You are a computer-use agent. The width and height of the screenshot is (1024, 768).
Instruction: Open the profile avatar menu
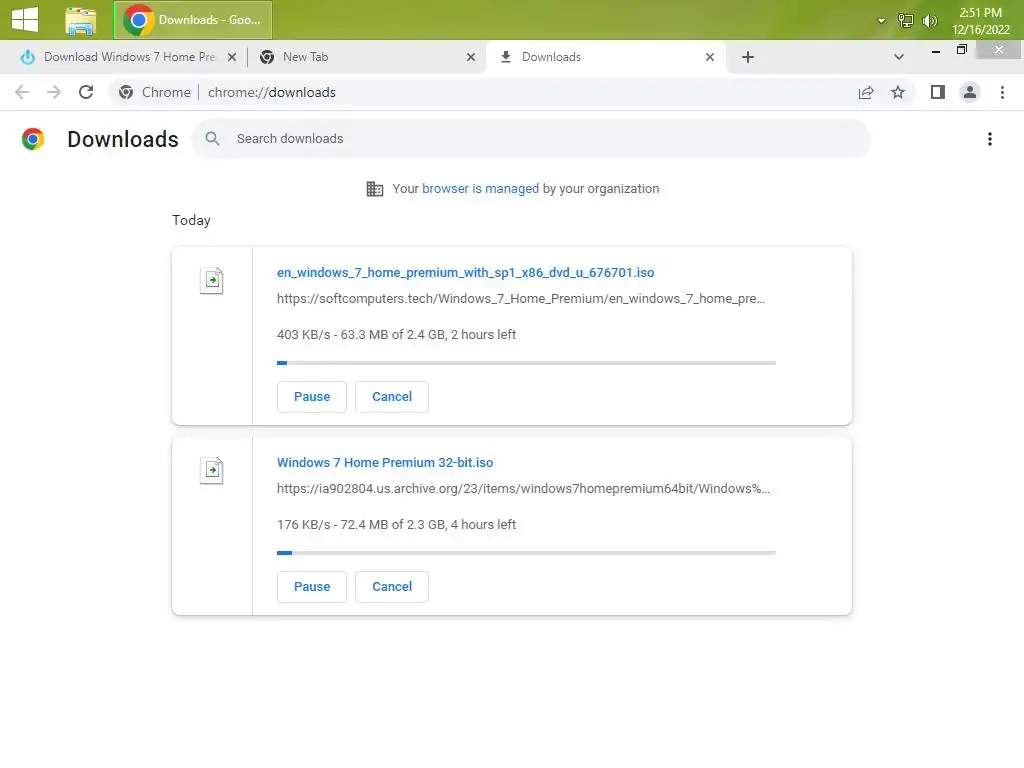point(970,92)
